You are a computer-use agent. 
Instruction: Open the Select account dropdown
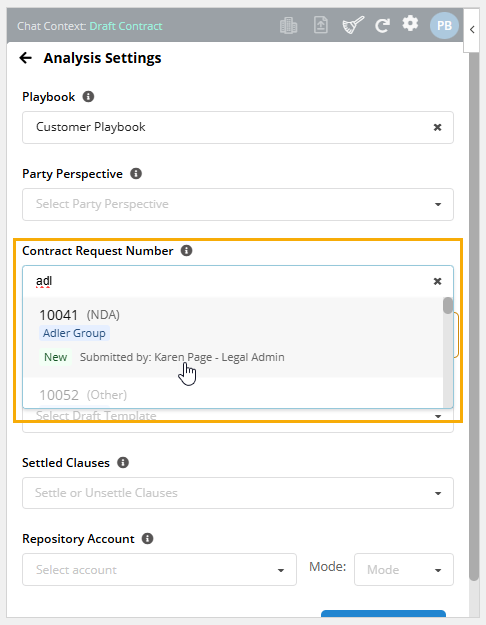(x=159, y=570)
